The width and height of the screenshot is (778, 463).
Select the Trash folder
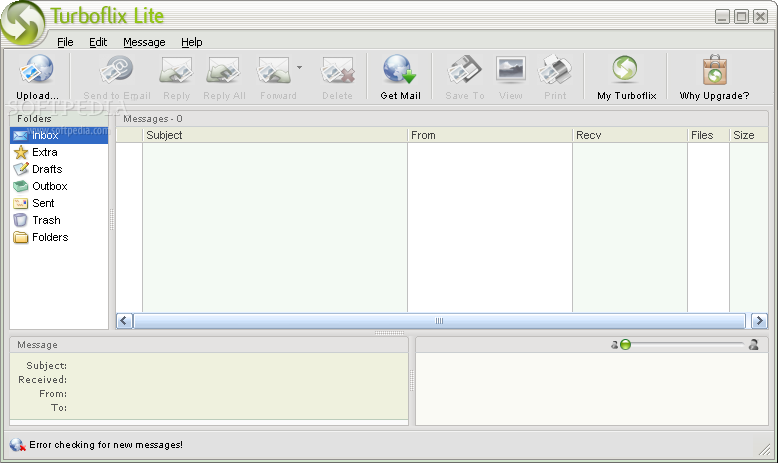tap(59, 220)
